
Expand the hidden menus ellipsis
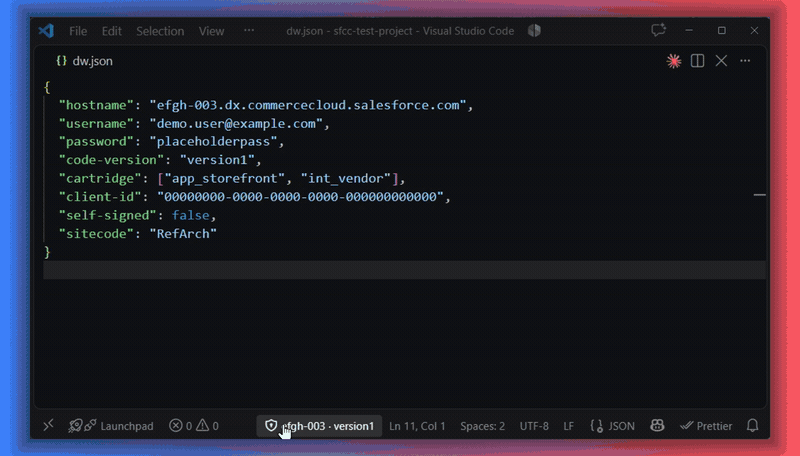click(249, 31)
